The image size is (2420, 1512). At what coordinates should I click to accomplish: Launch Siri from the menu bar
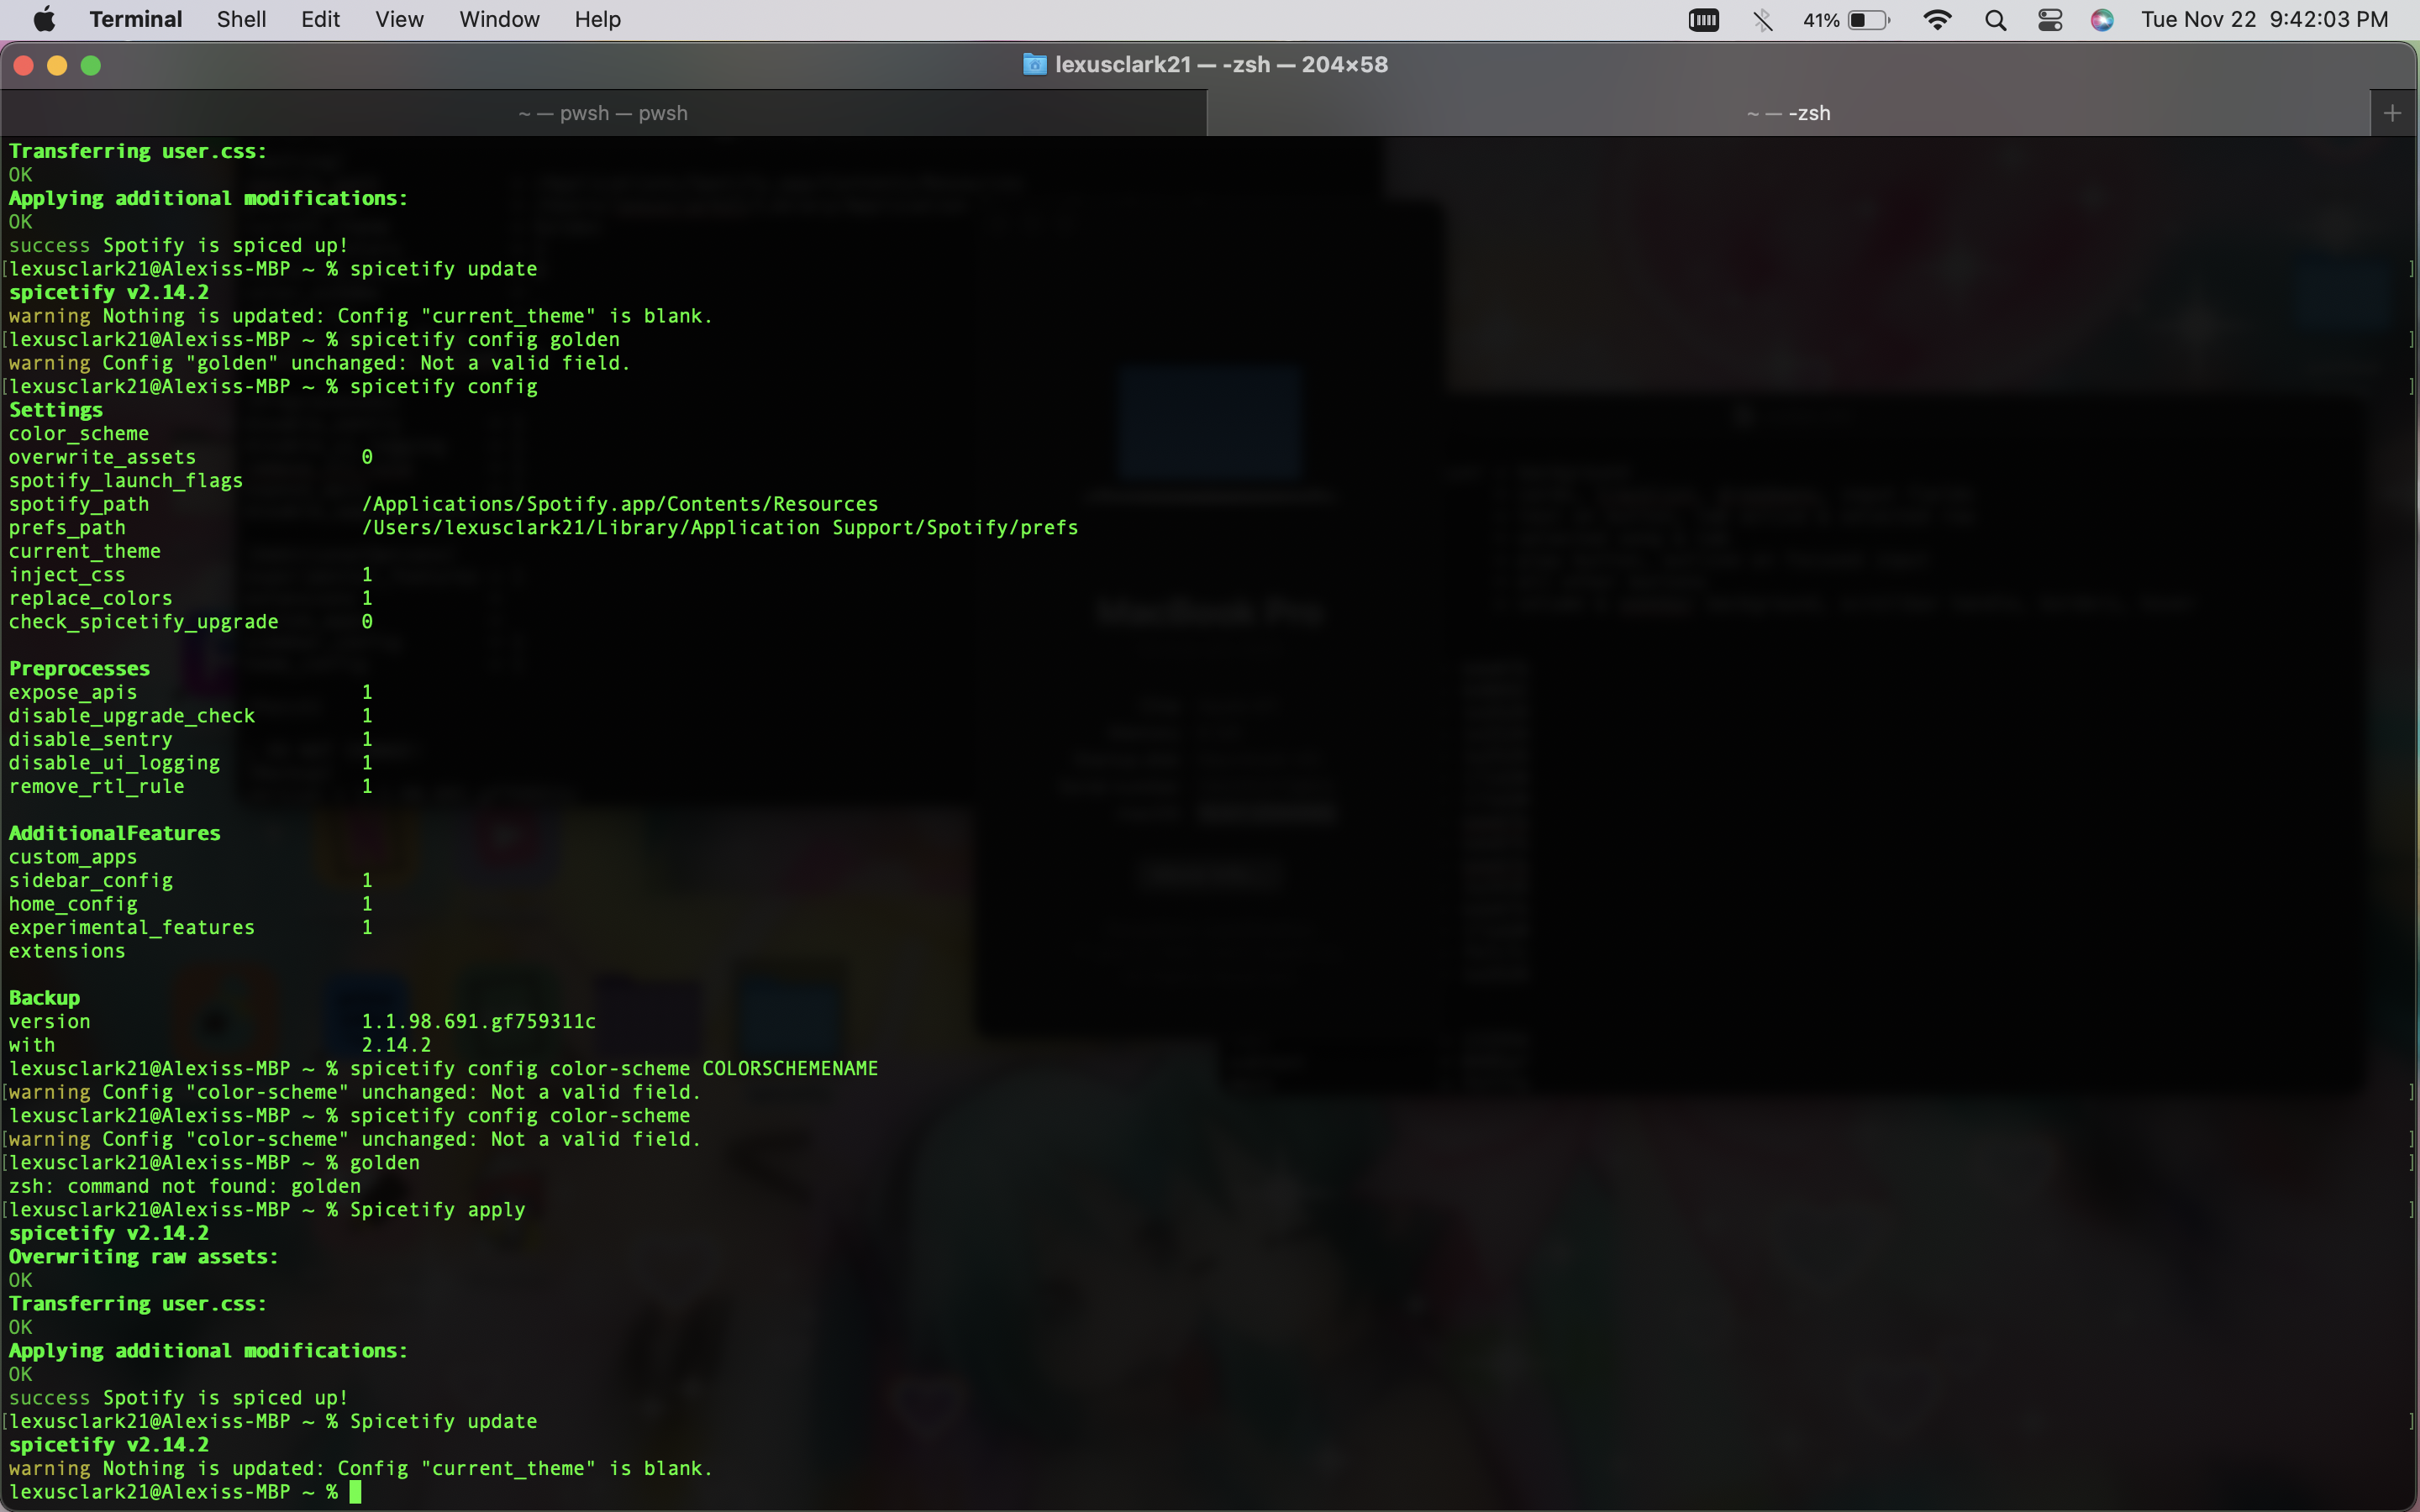click(2102, 20)
